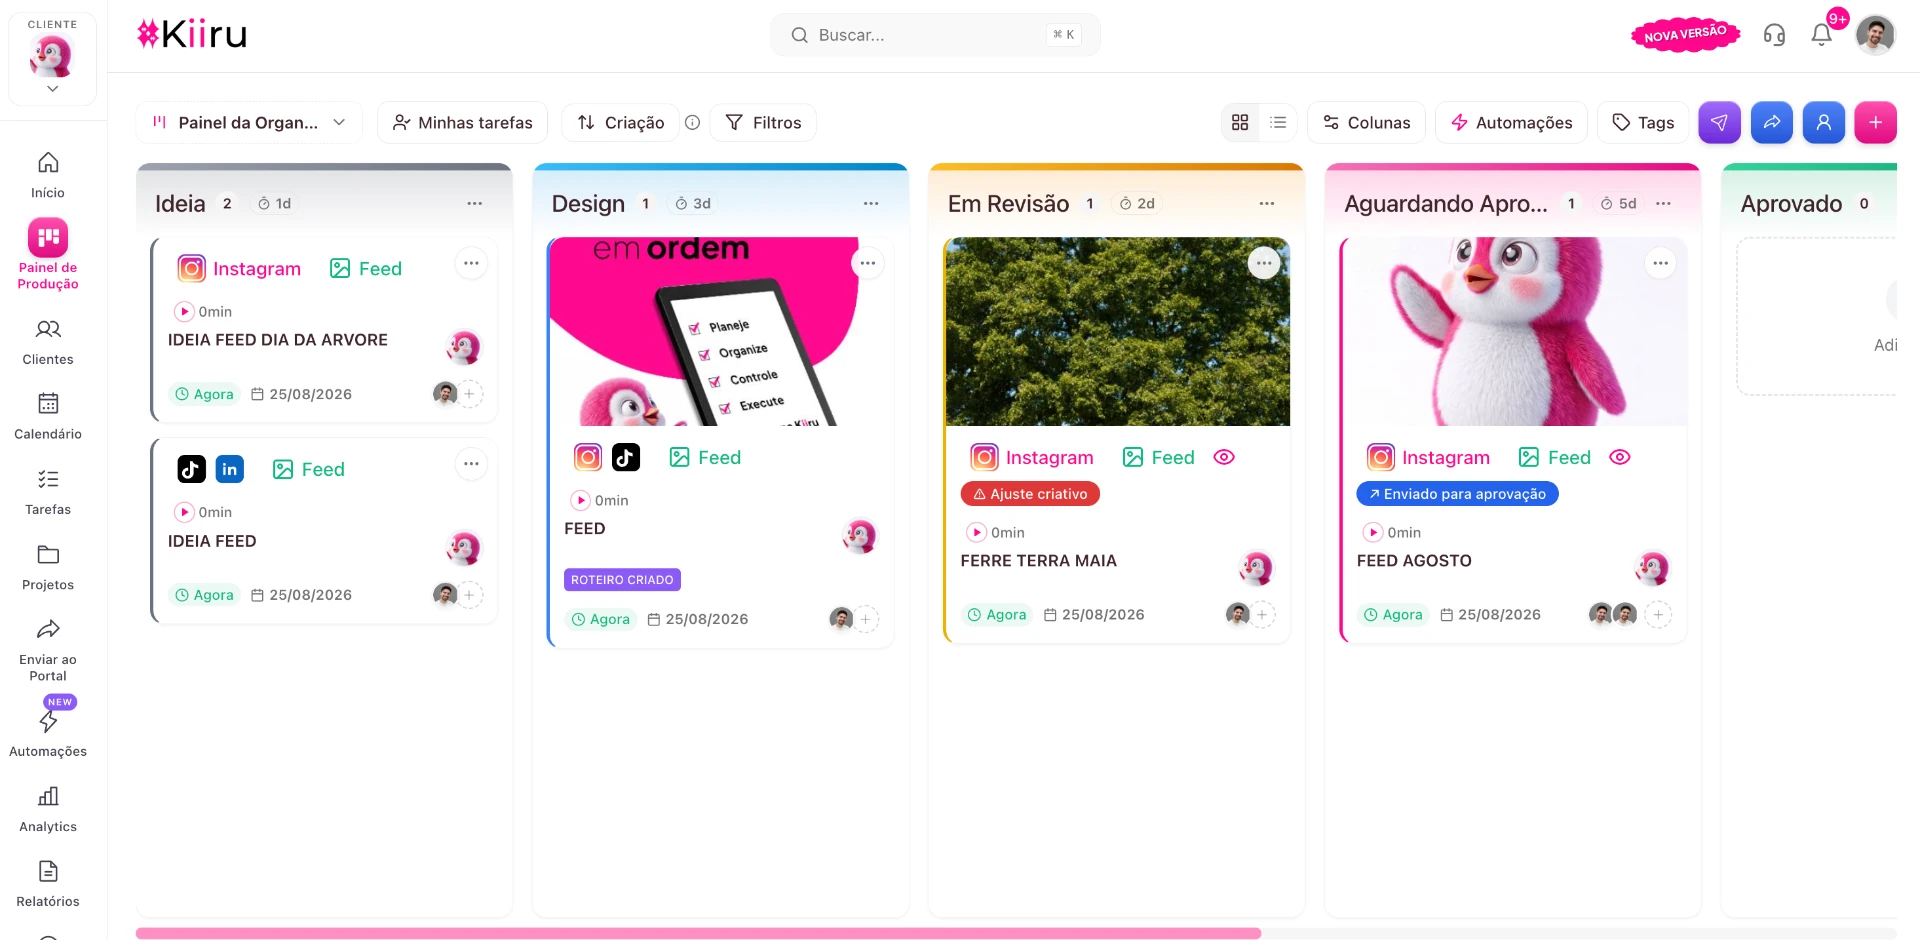The height and width of the screenshot is (940, 1920).
Task: Toggle eye icon on FERRE TERRA MAIA card
Action: coord(1224,457)
